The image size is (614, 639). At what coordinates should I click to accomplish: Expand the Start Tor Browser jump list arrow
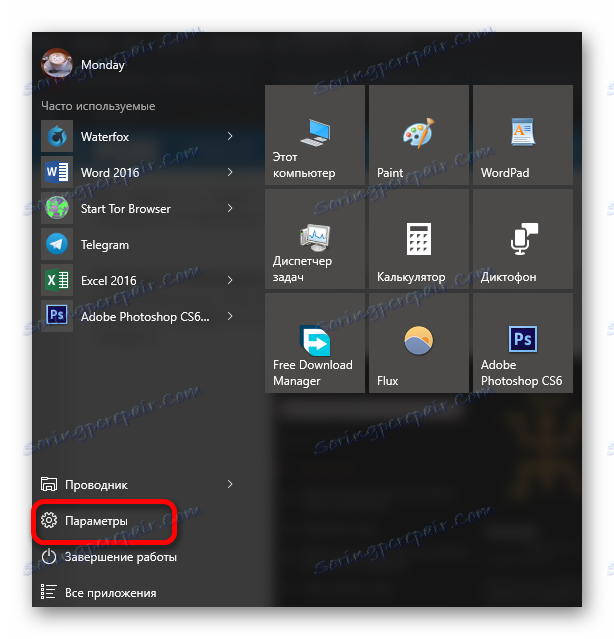(230, 208)
